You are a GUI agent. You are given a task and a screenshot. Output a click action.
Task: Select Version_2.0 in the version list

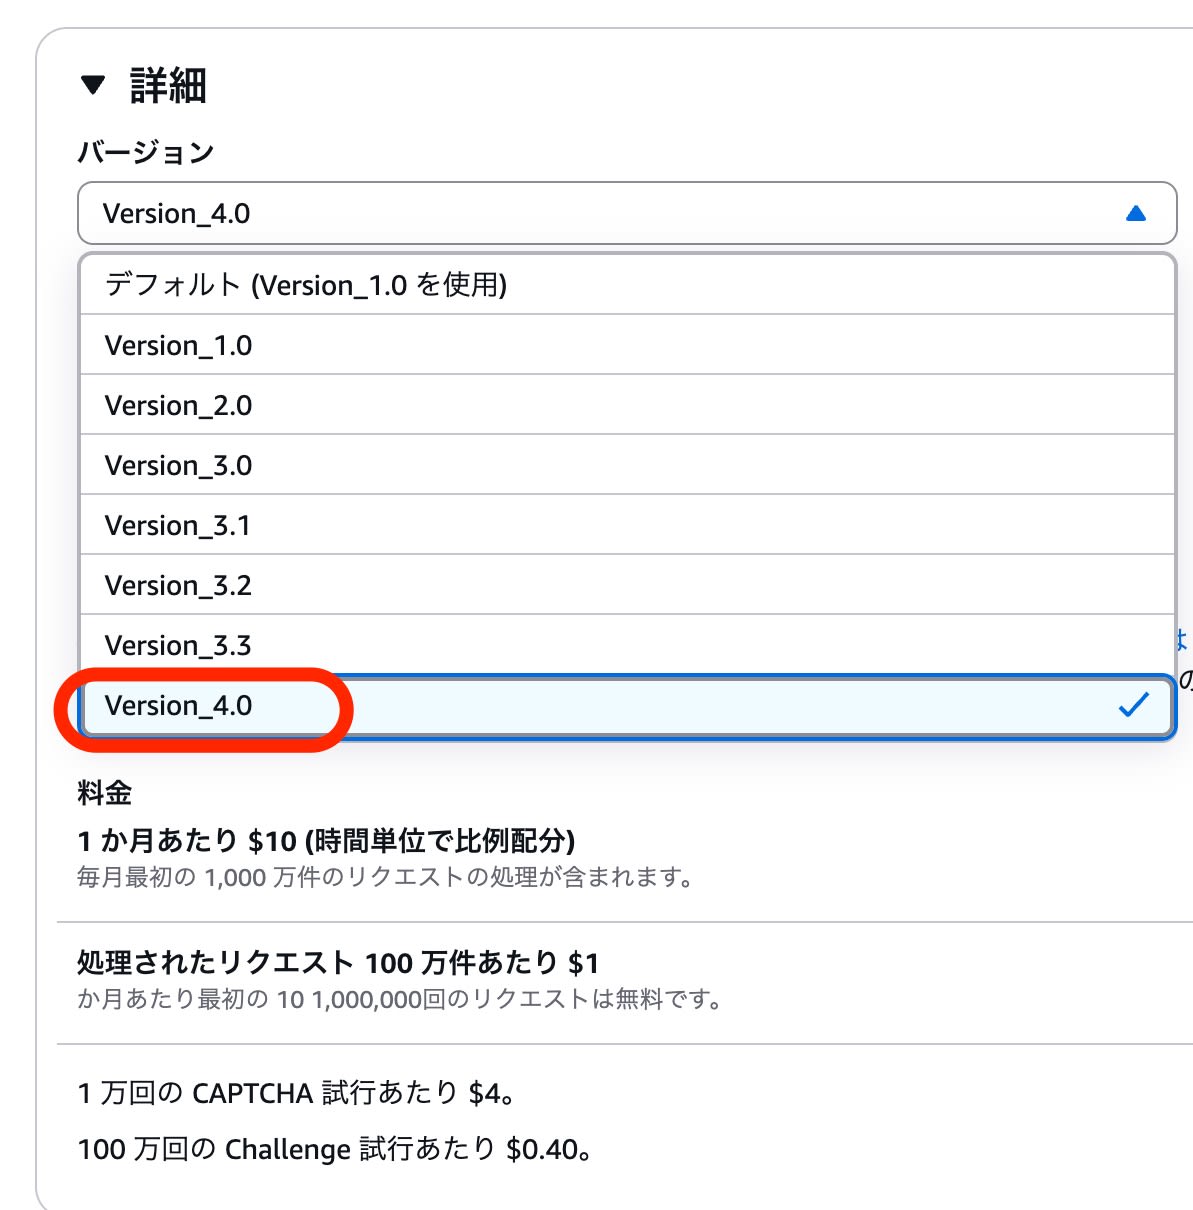(x=178, y=406)
